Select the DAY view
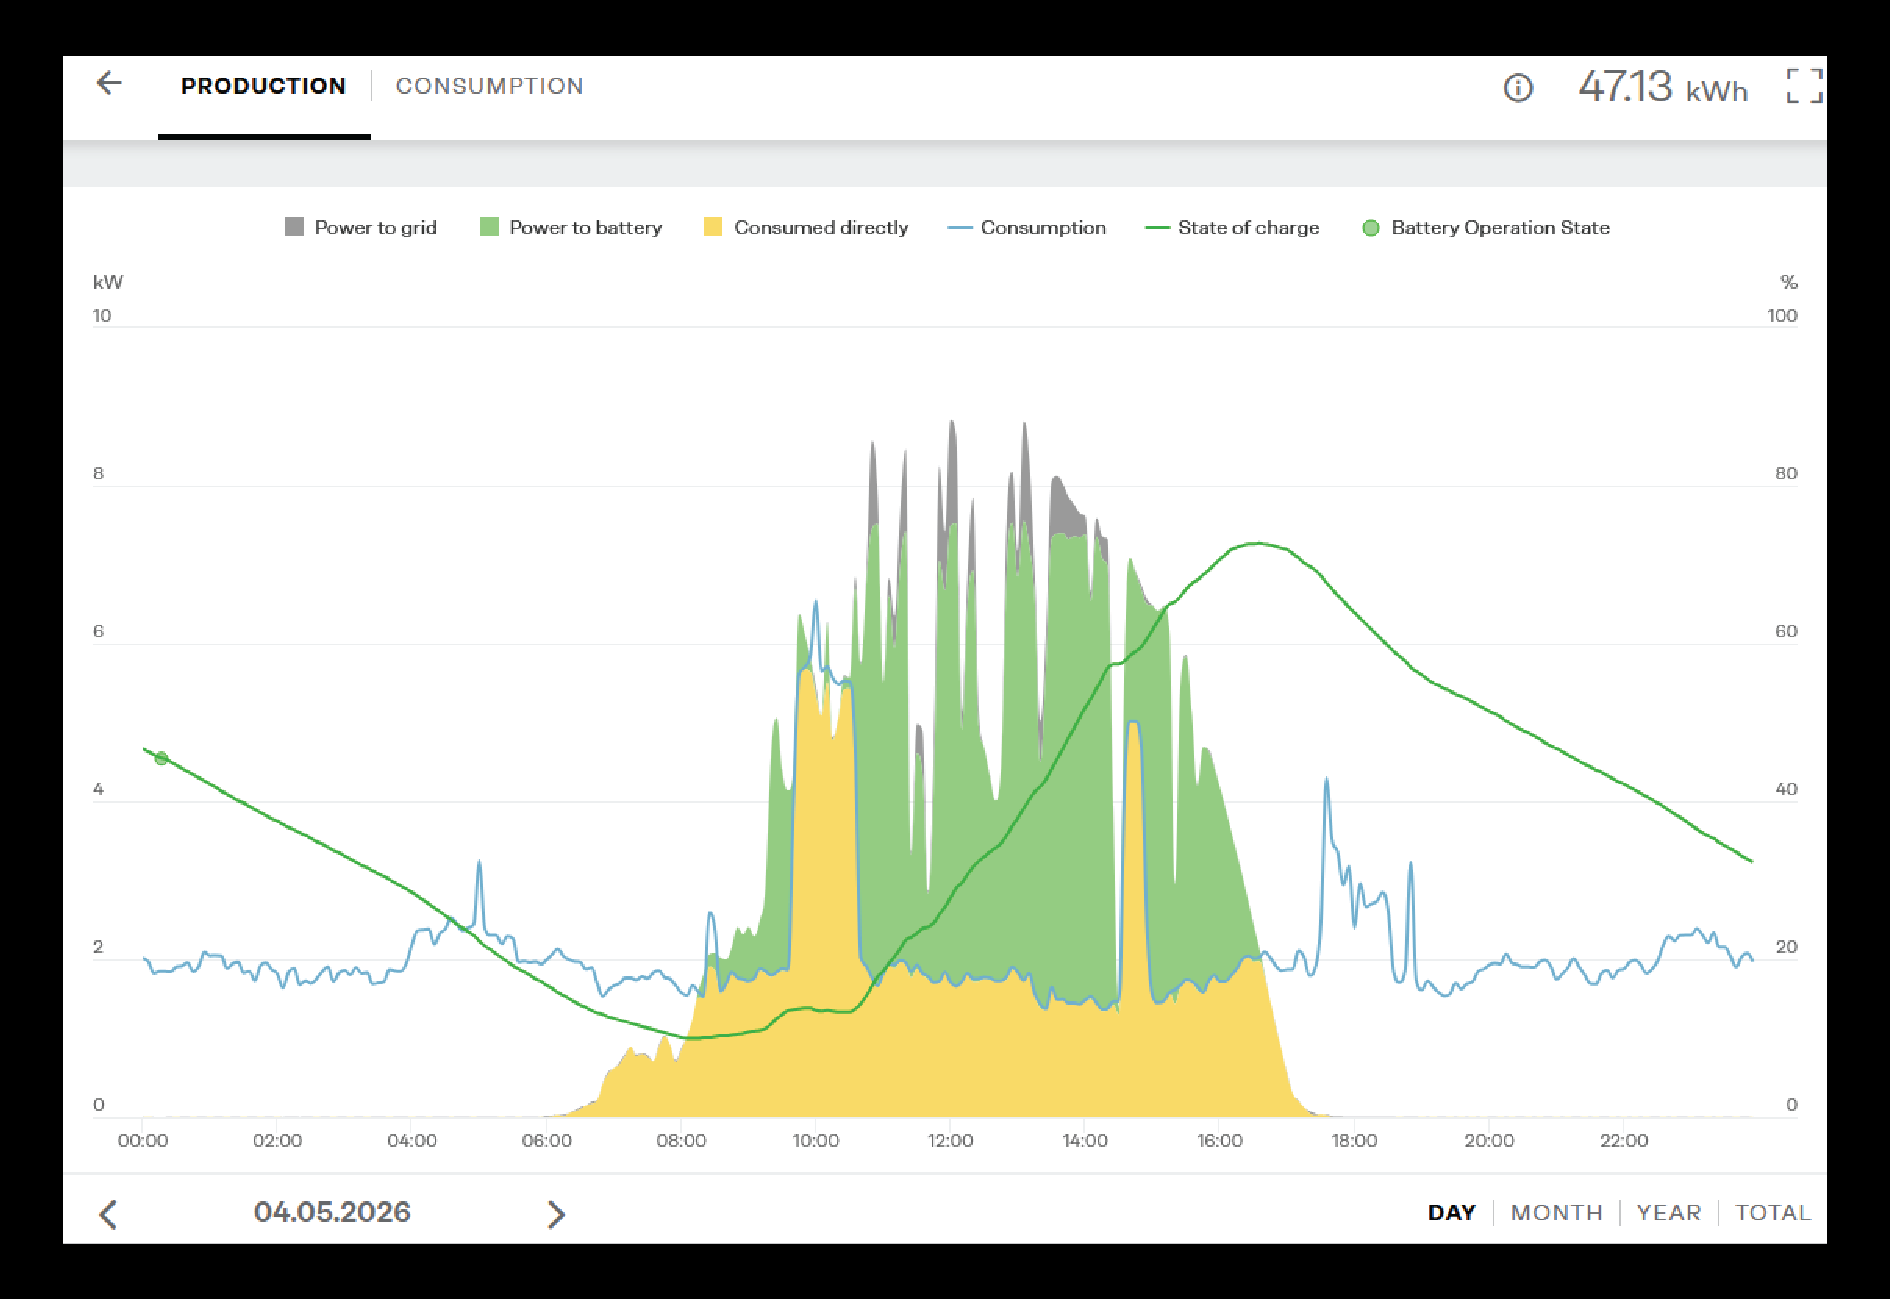1890x1299 pixels. click(1451, 1212)
